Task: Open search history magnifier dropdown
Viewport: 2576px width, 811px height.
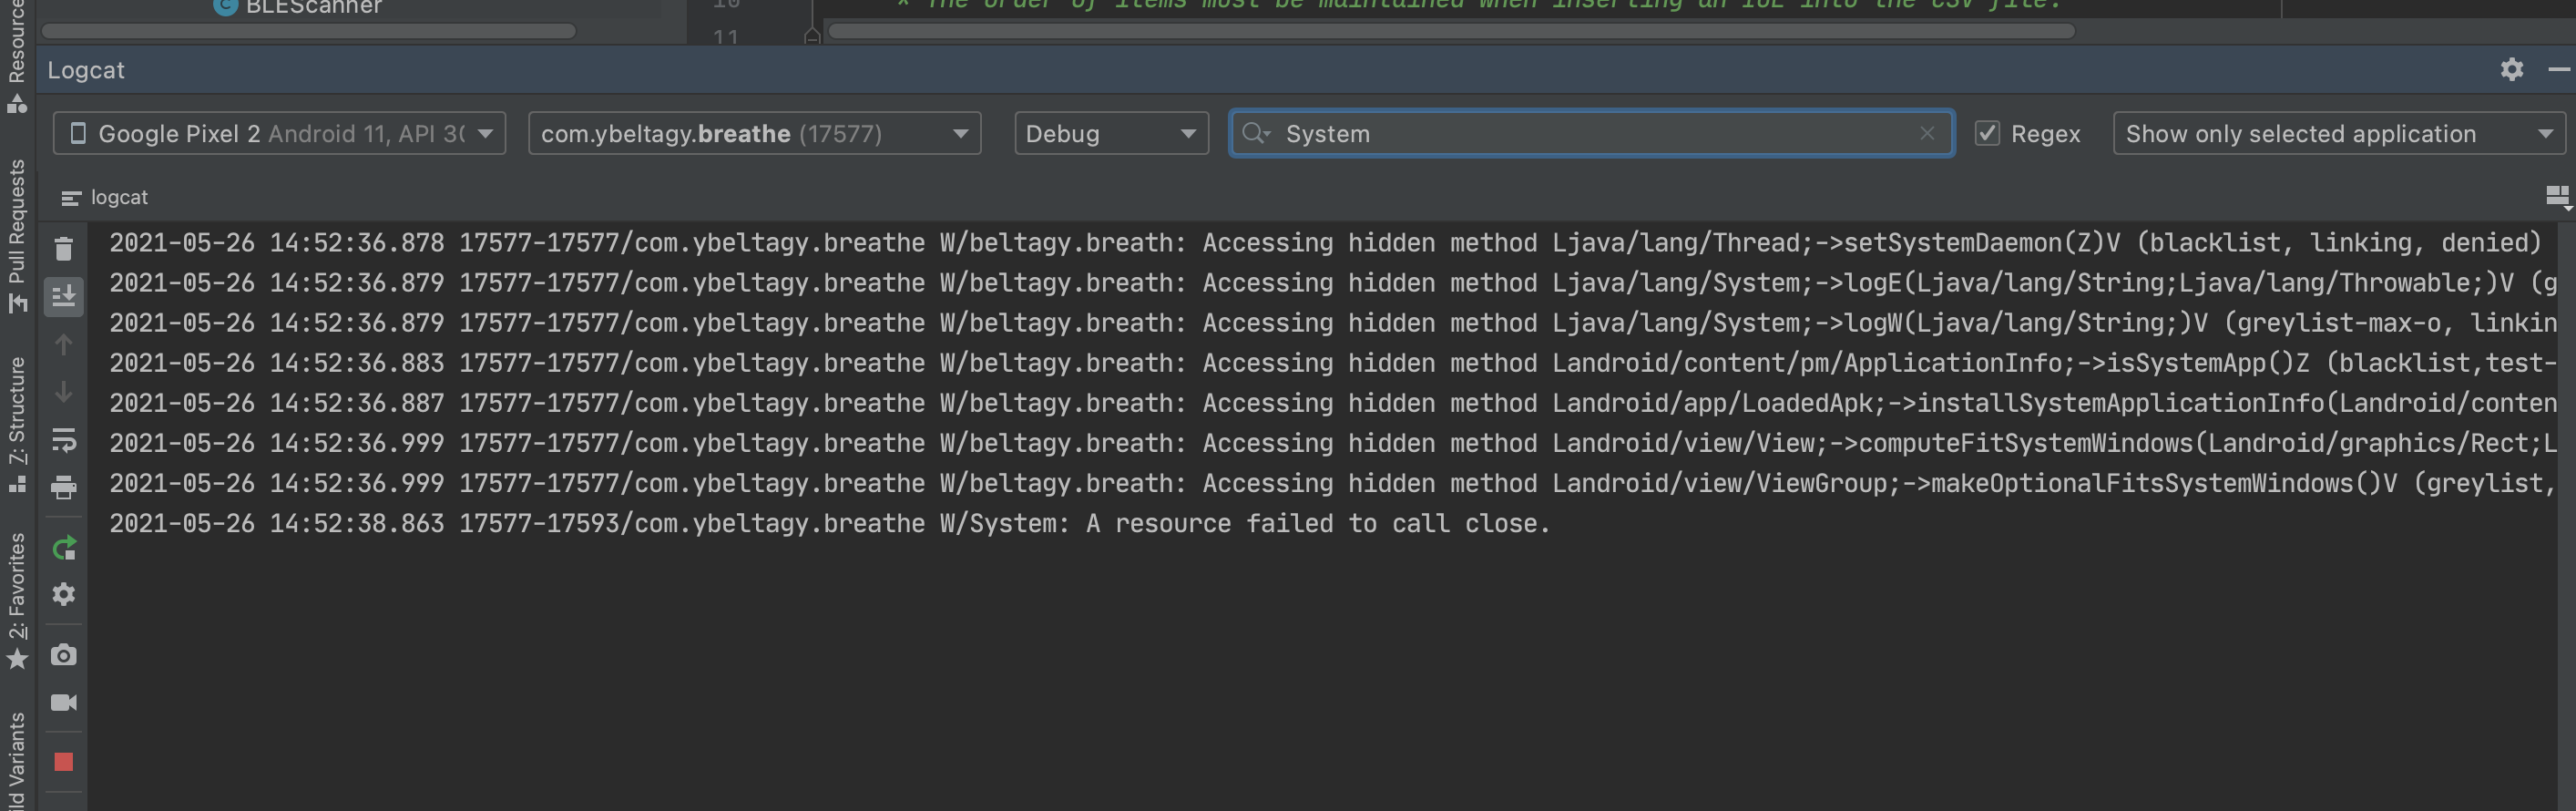Action: point(1256,133)
